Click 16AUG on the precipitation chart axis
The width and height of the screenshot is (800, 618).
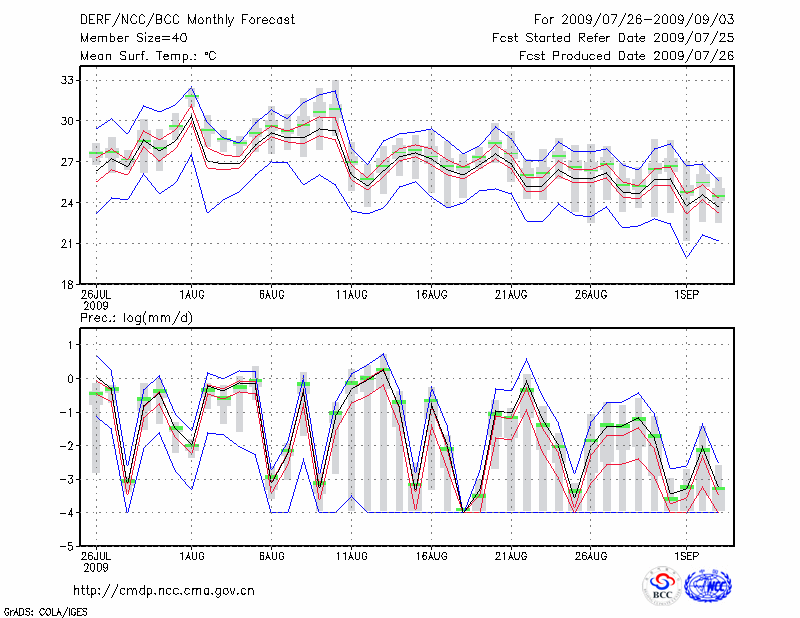(431, 556)
